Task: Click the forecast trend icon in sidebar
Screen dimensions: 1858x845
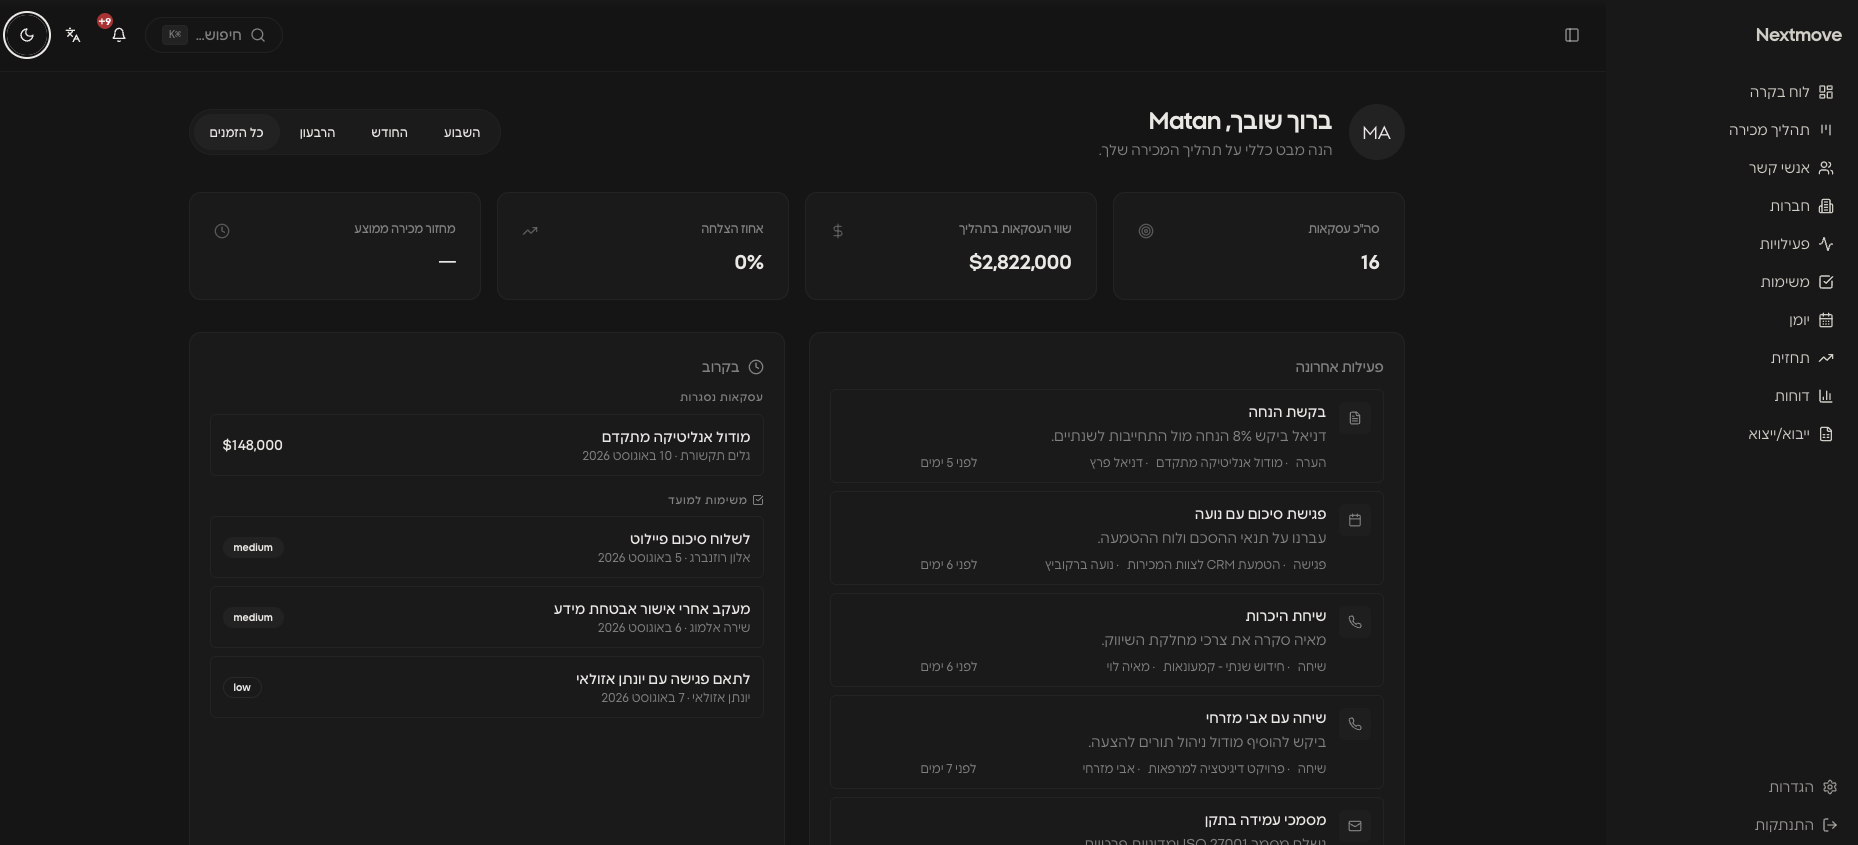Action: 1826,358
